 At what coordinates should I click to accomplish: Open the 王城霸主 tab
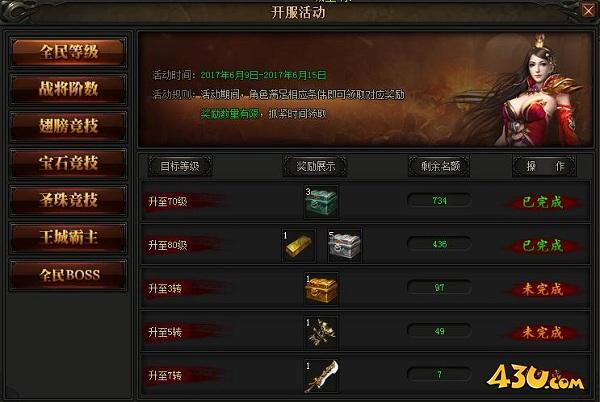[x=68, y=238]
